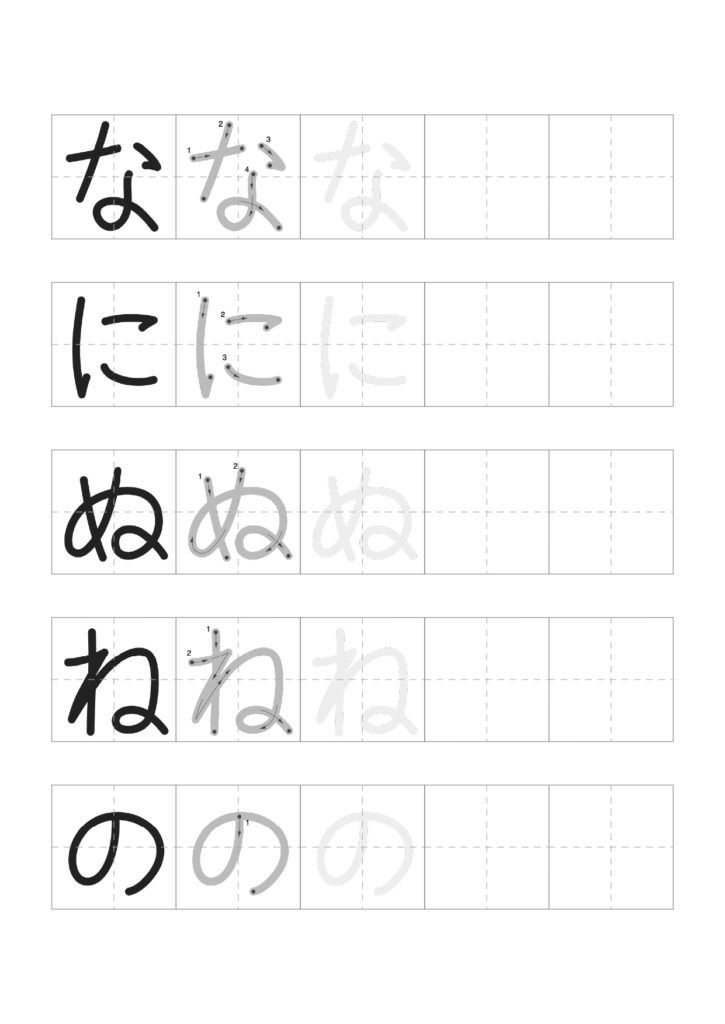Click the solid black の character

(116, 852)
